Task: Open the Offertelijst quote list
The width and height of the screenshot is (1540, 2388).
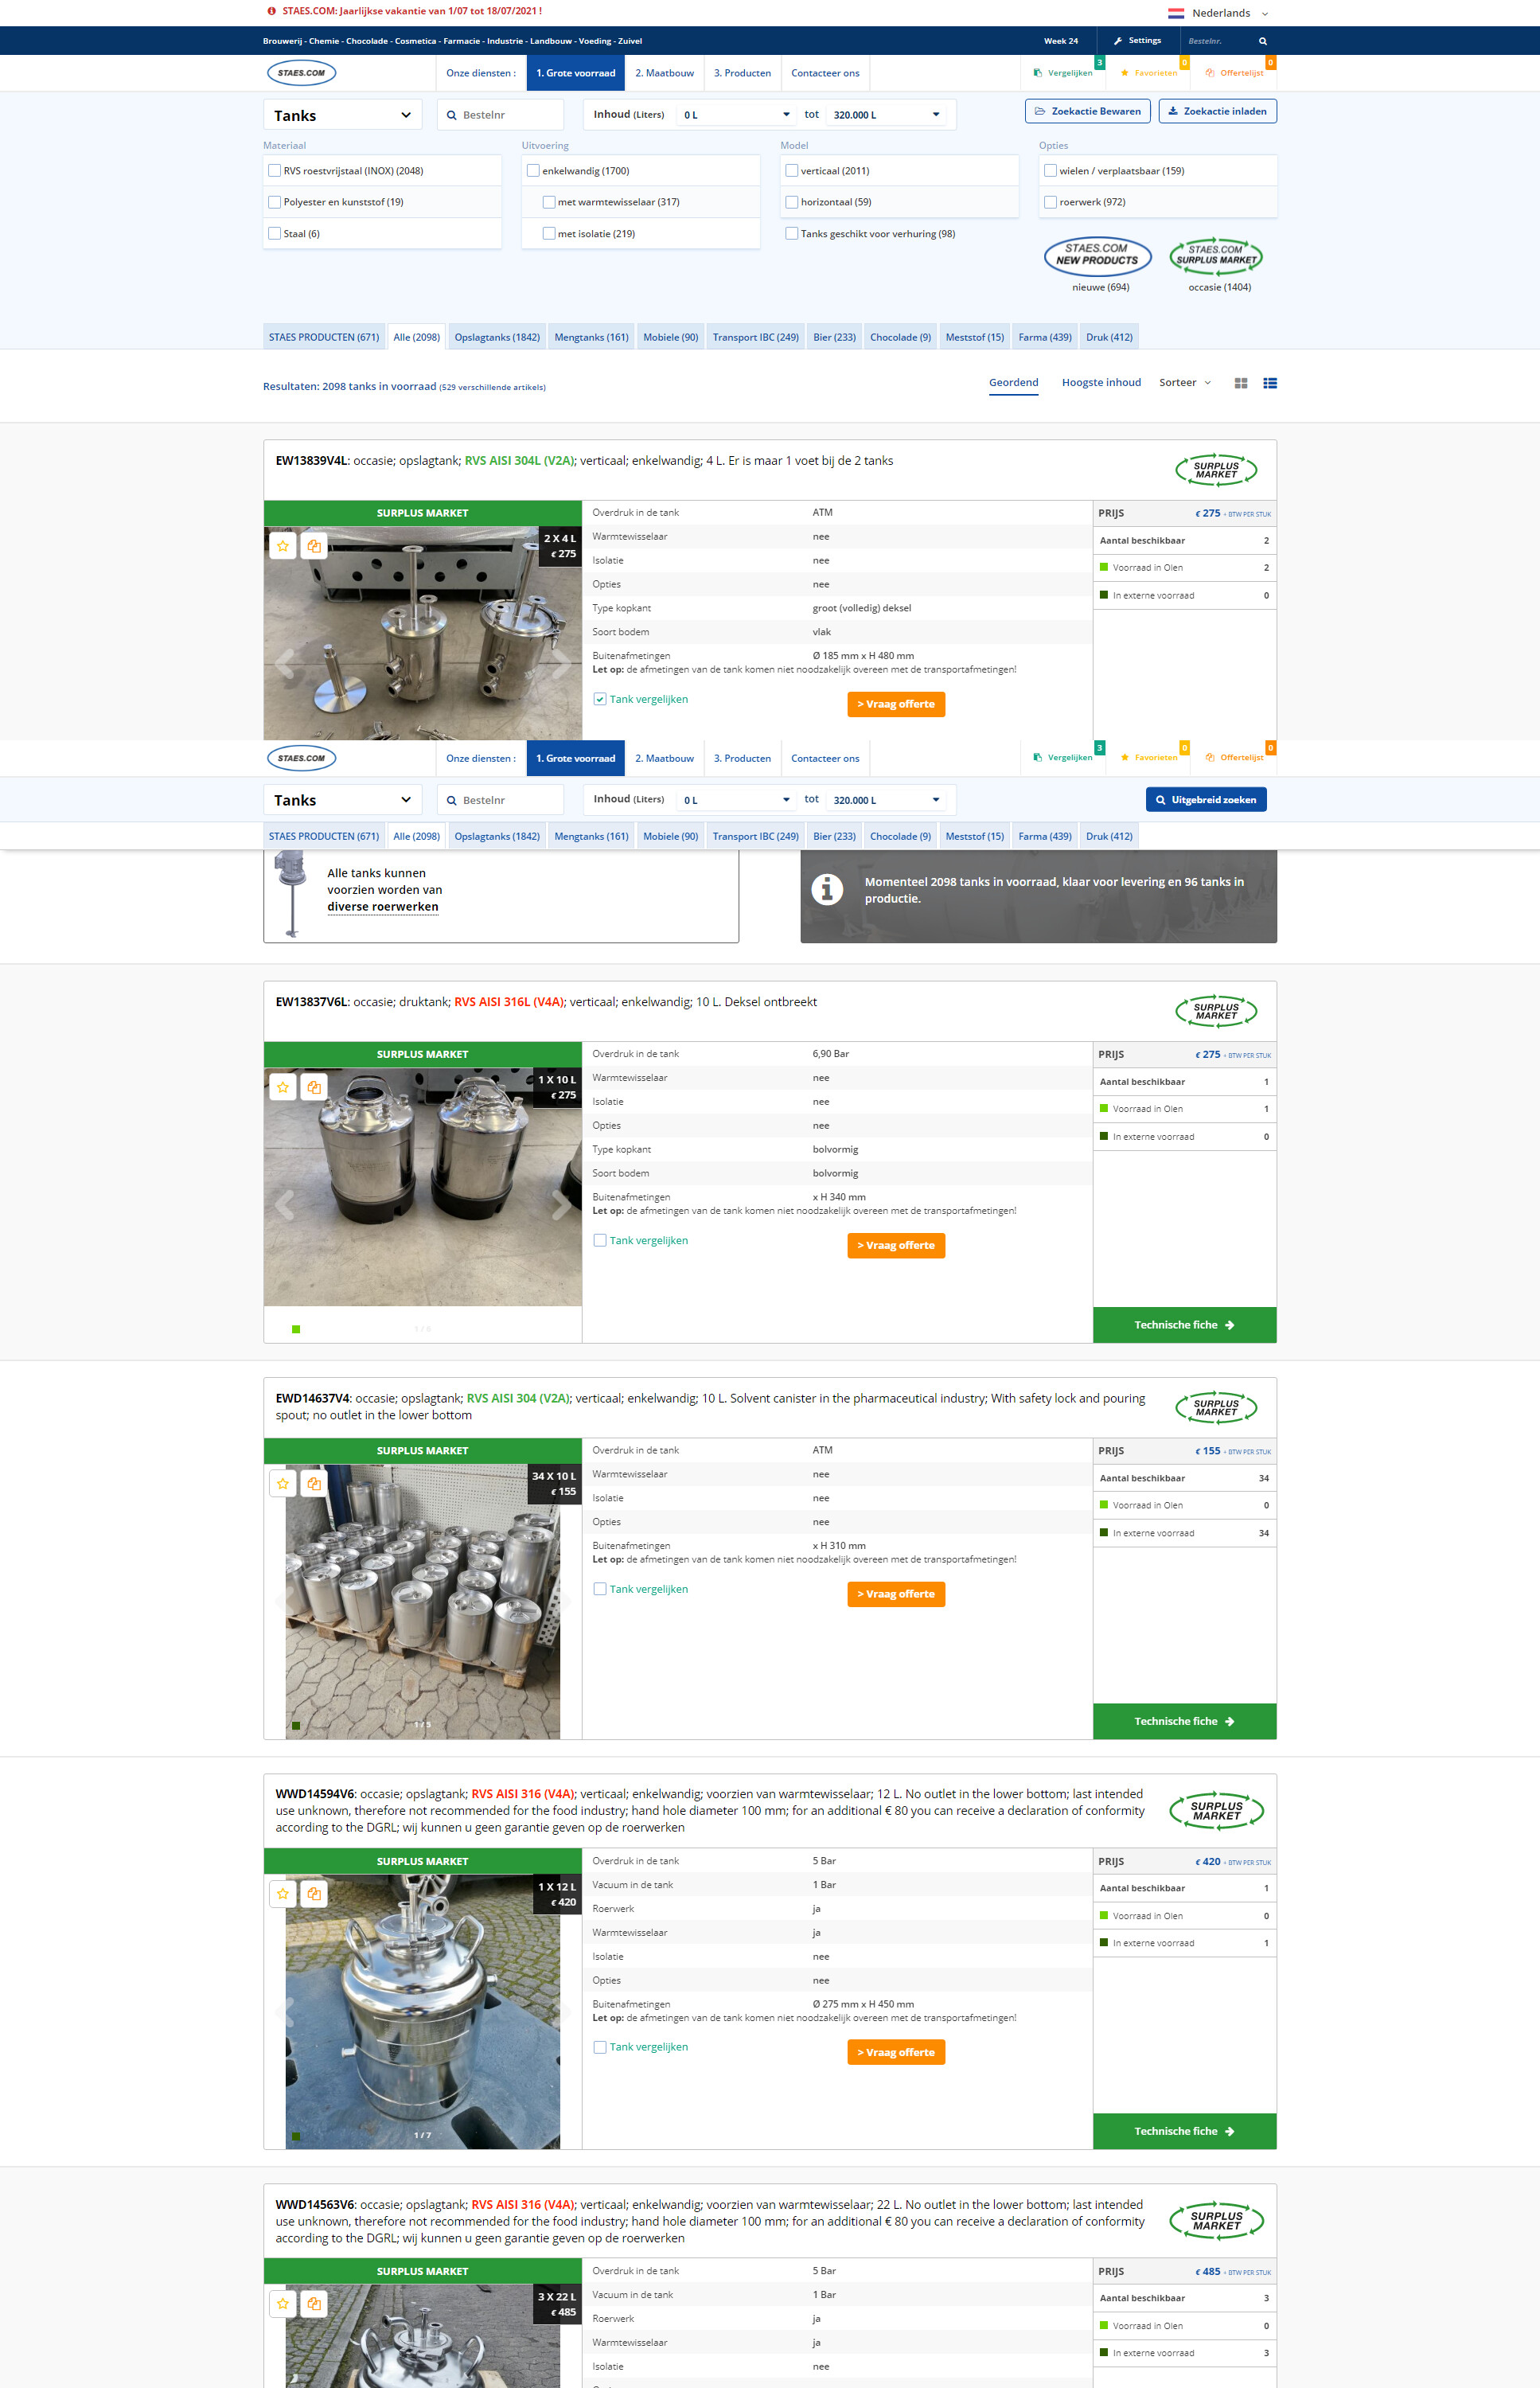Action: tap(1236, 72)
